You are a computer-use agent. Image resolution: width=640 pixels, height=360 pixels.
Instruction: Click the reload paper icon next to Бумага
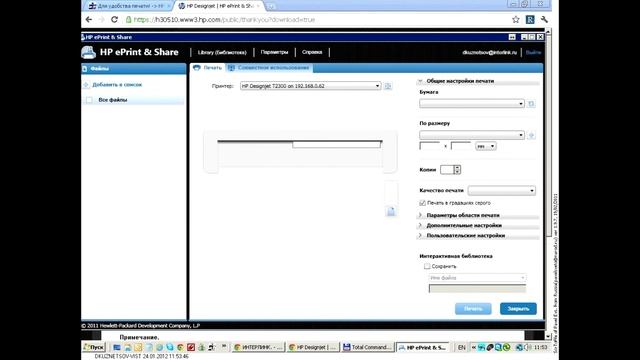click(x=531, y=104)
